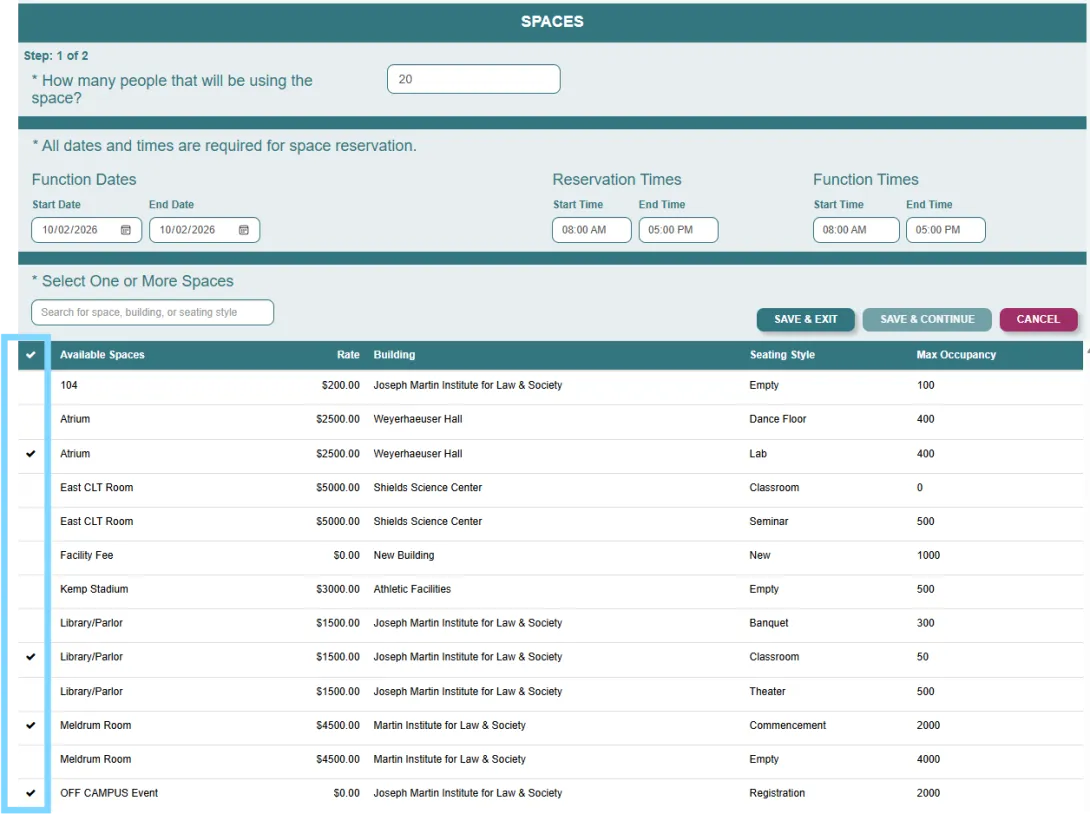The height and width of the screenshot is (814, 1090).
Task: Click the Max Occupancy column header
Action: 956,355
